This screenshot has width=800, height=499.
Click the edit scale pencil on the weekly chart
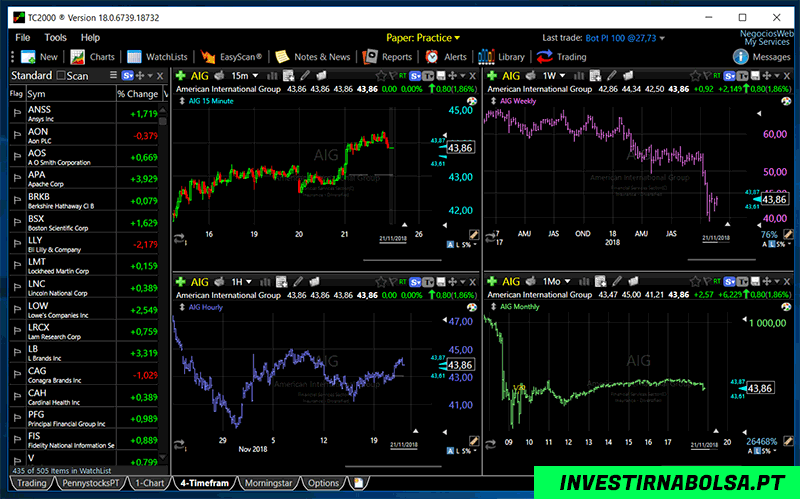[x=788, y=234]
